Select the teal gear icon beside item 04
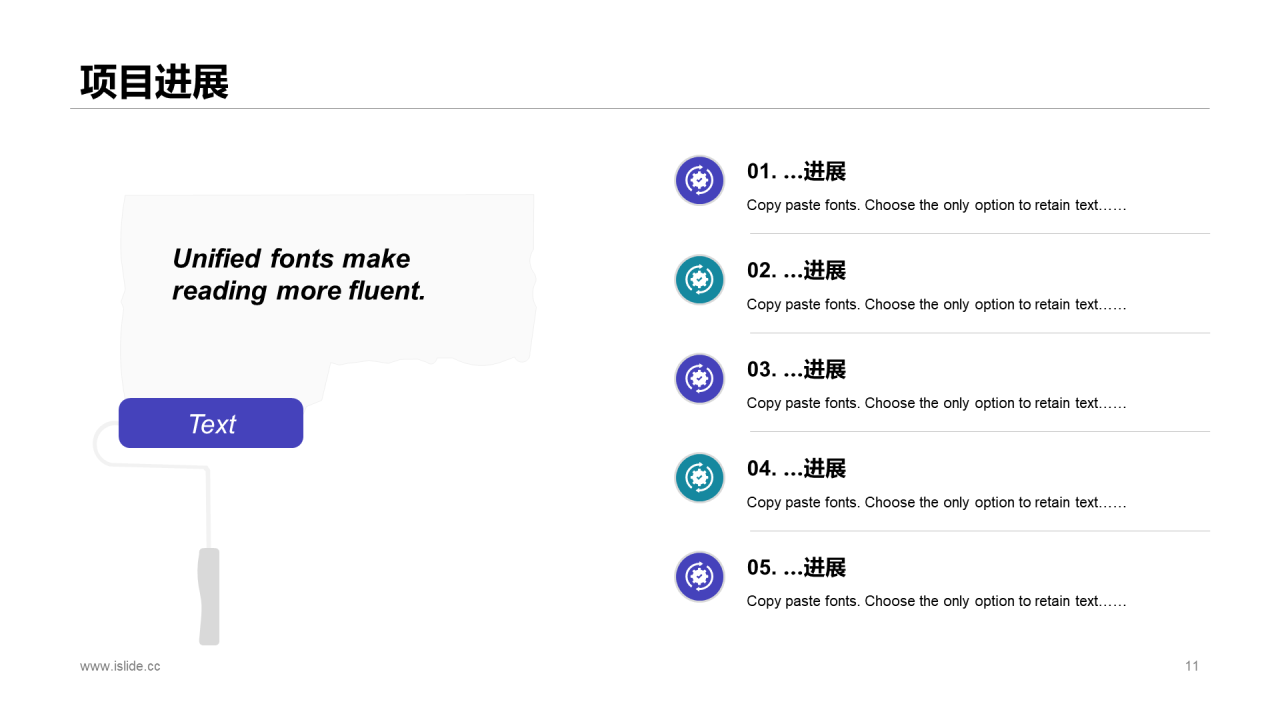This screenshot has width=1280, height=720. point(700,477)
